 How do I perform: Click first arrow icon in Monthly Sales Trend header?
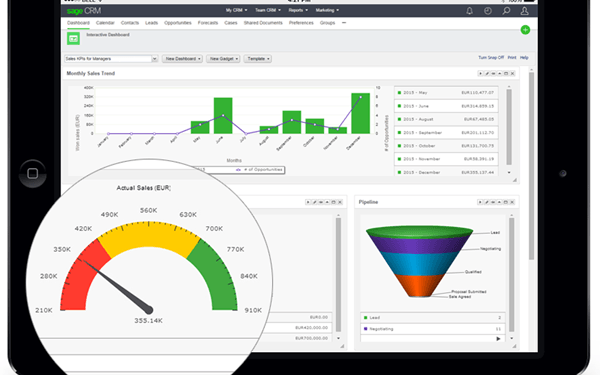tap(480, 73)
